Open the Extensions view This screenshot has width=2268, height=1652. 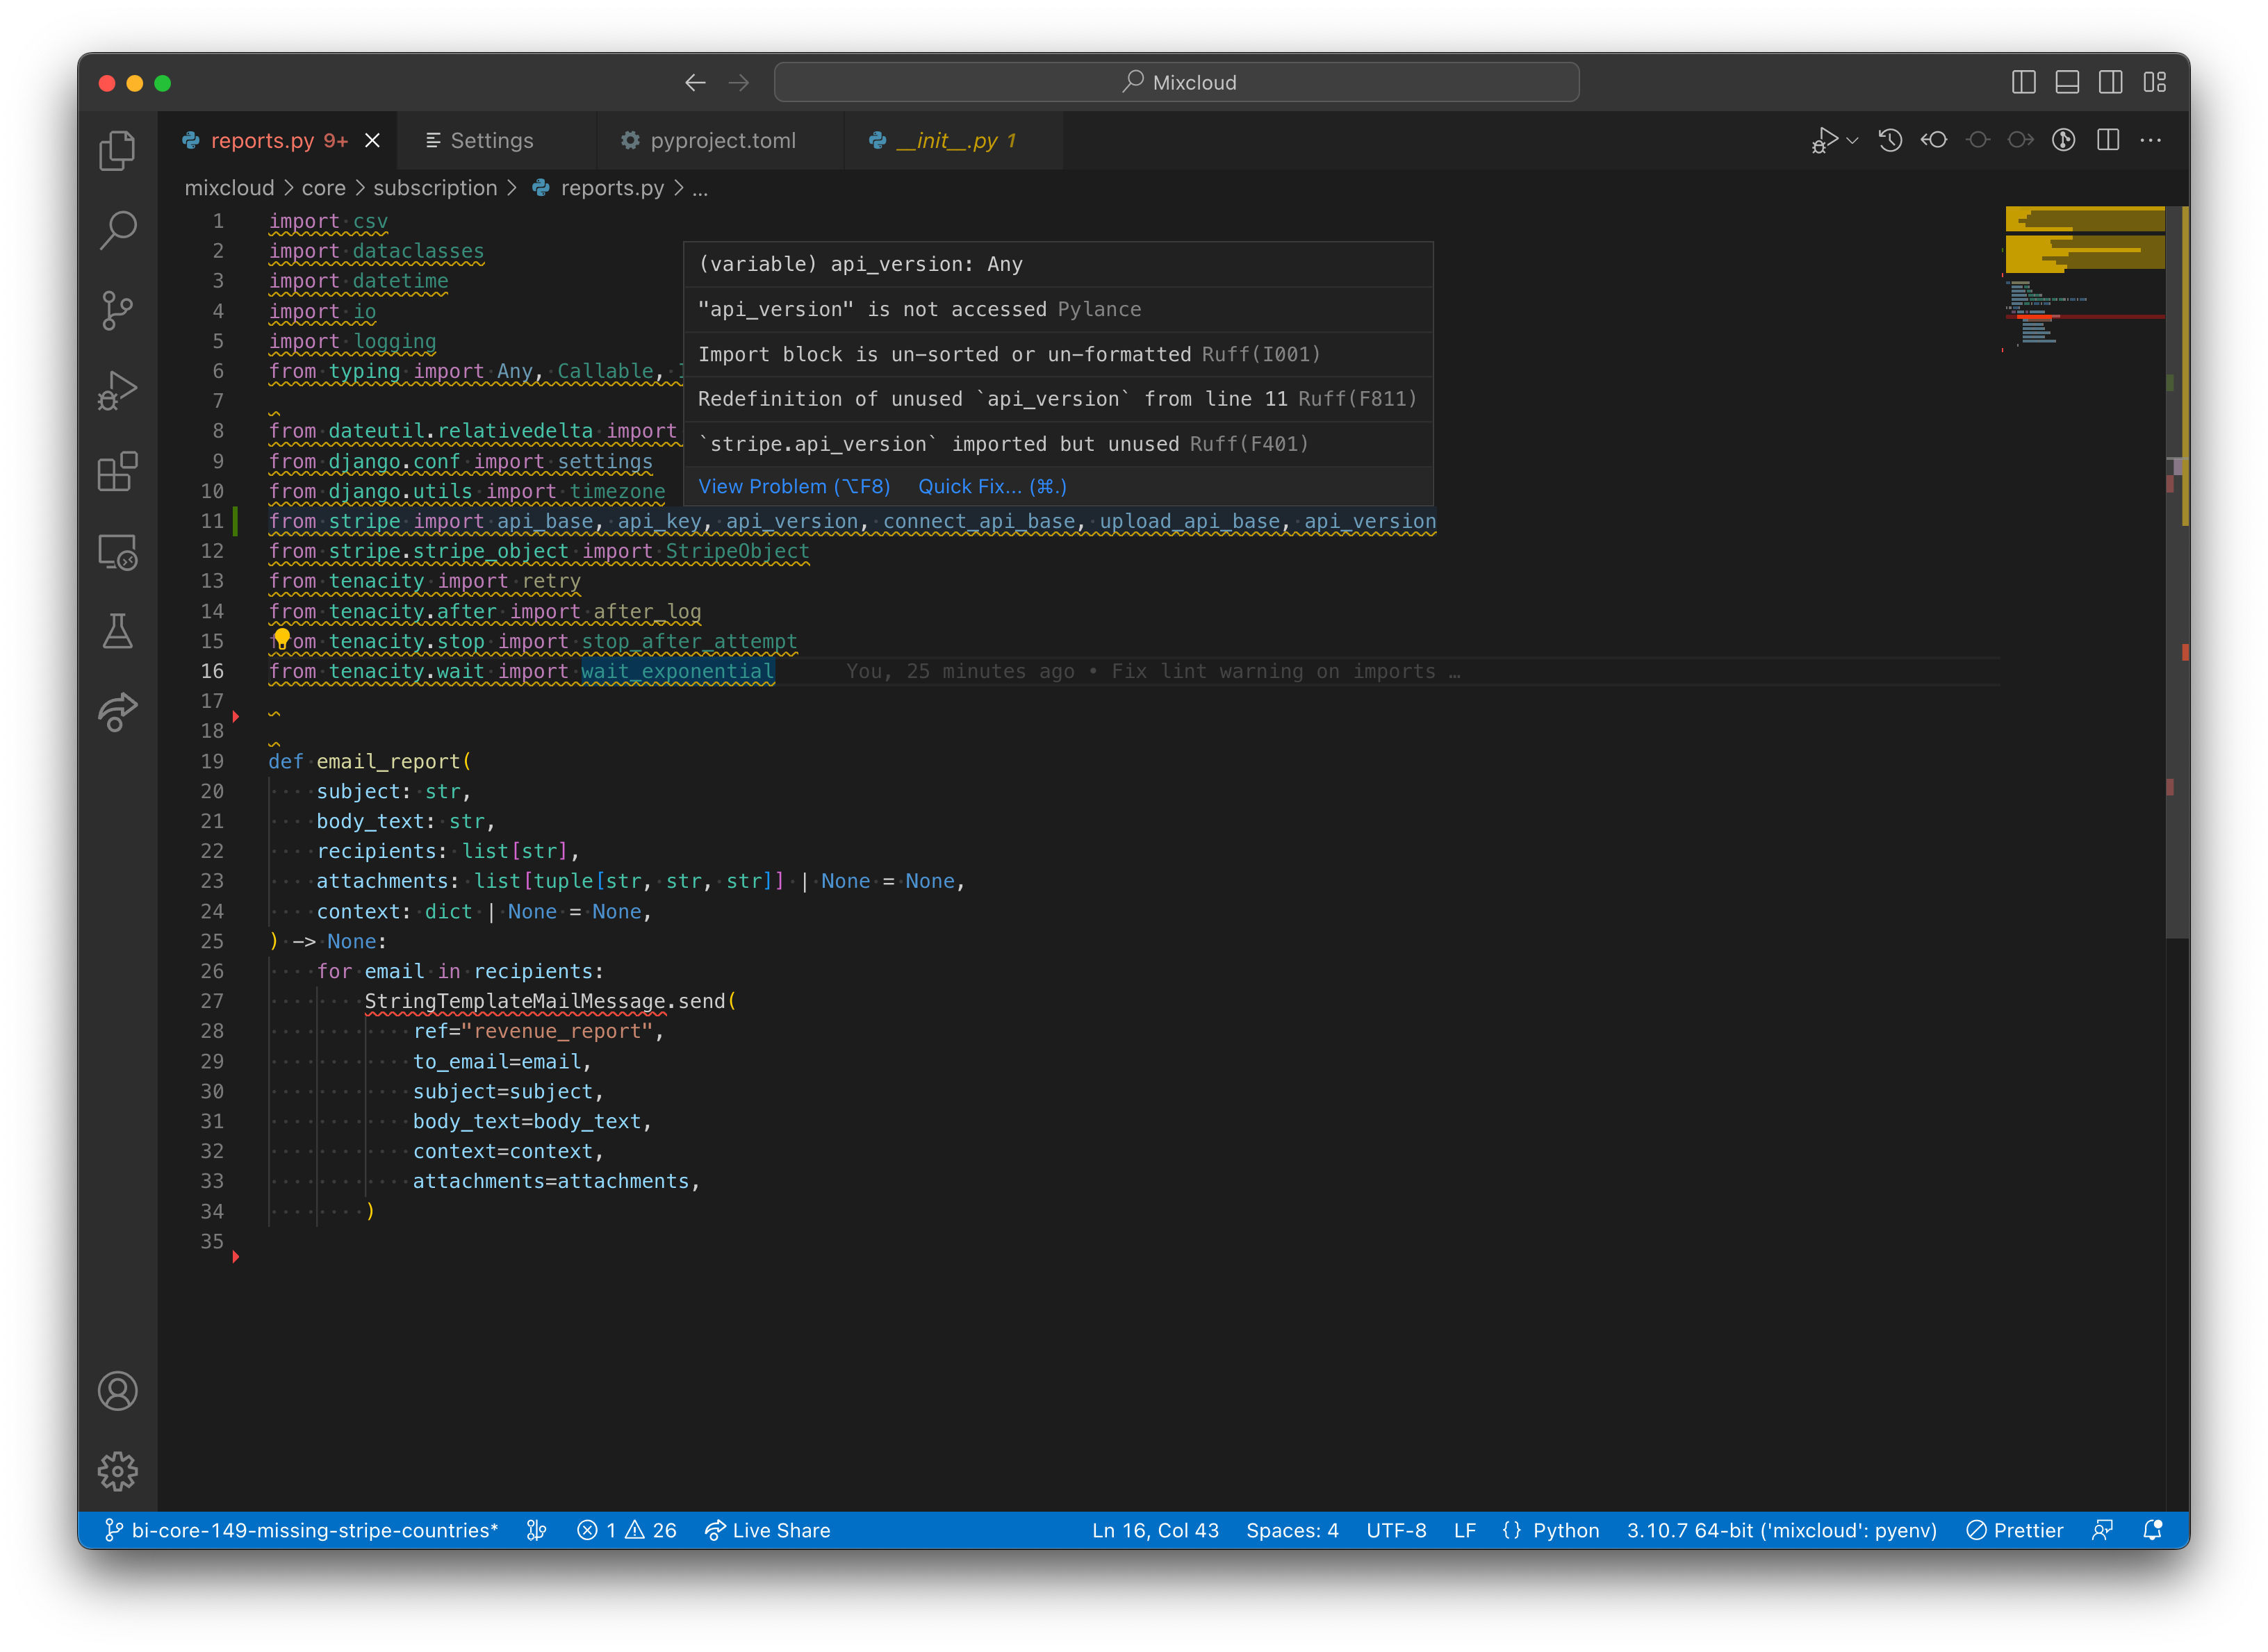(x=118, y=471)
